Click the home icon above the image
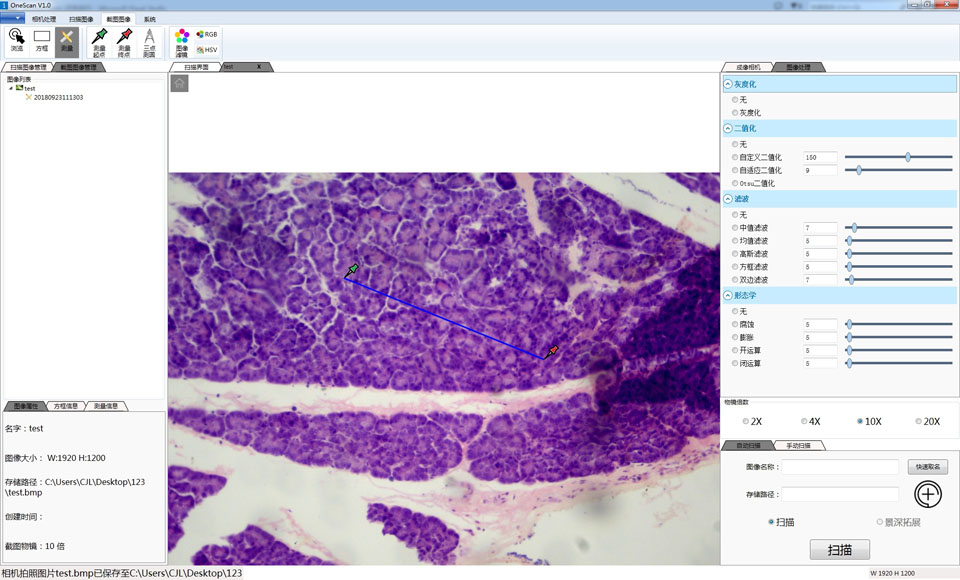 point(179,84)
